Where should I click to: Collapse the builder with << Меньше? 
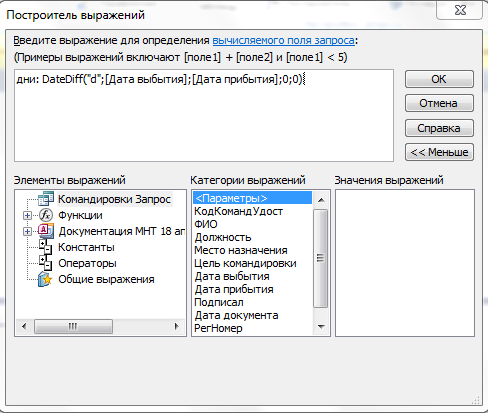coord(439,152)
